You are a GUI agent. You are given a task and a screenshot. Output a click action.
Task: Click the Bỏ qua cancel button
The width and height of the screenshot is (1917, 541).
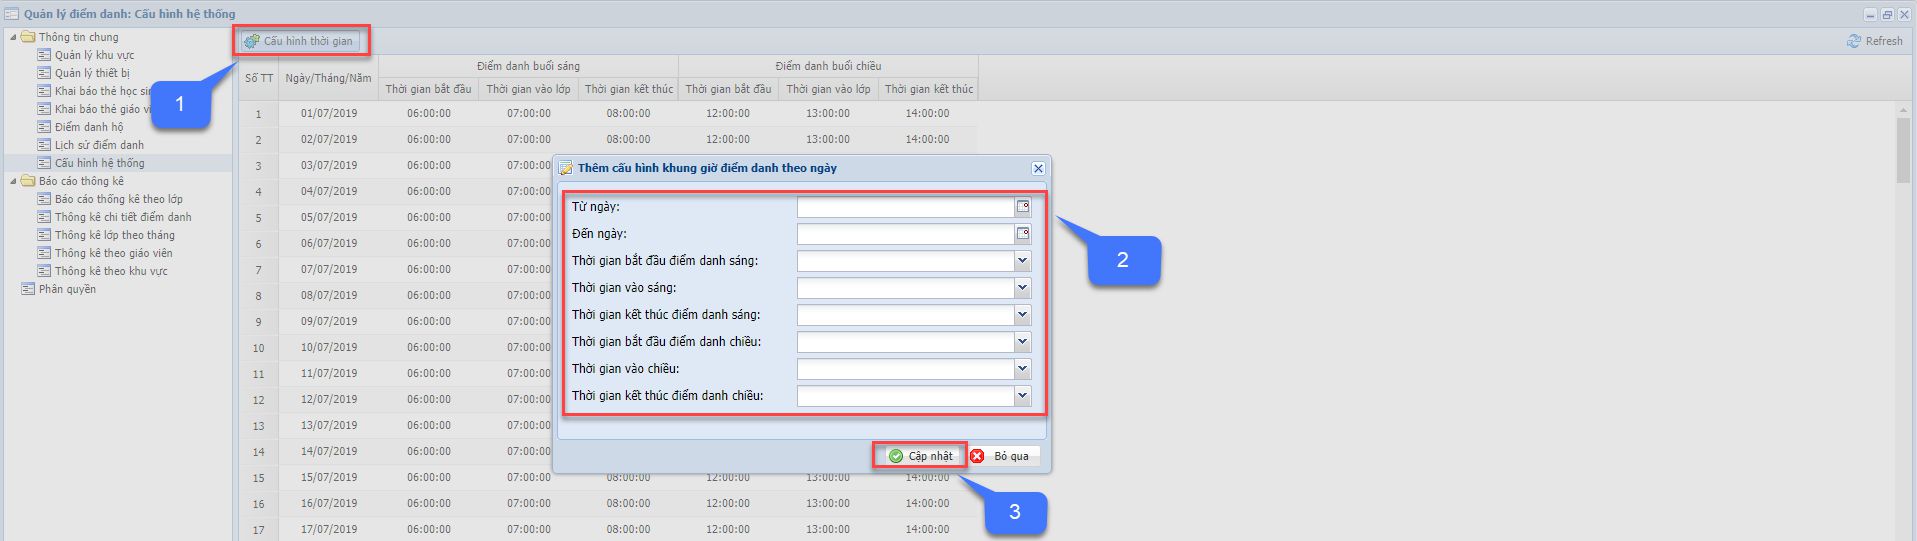(1003, 456)
